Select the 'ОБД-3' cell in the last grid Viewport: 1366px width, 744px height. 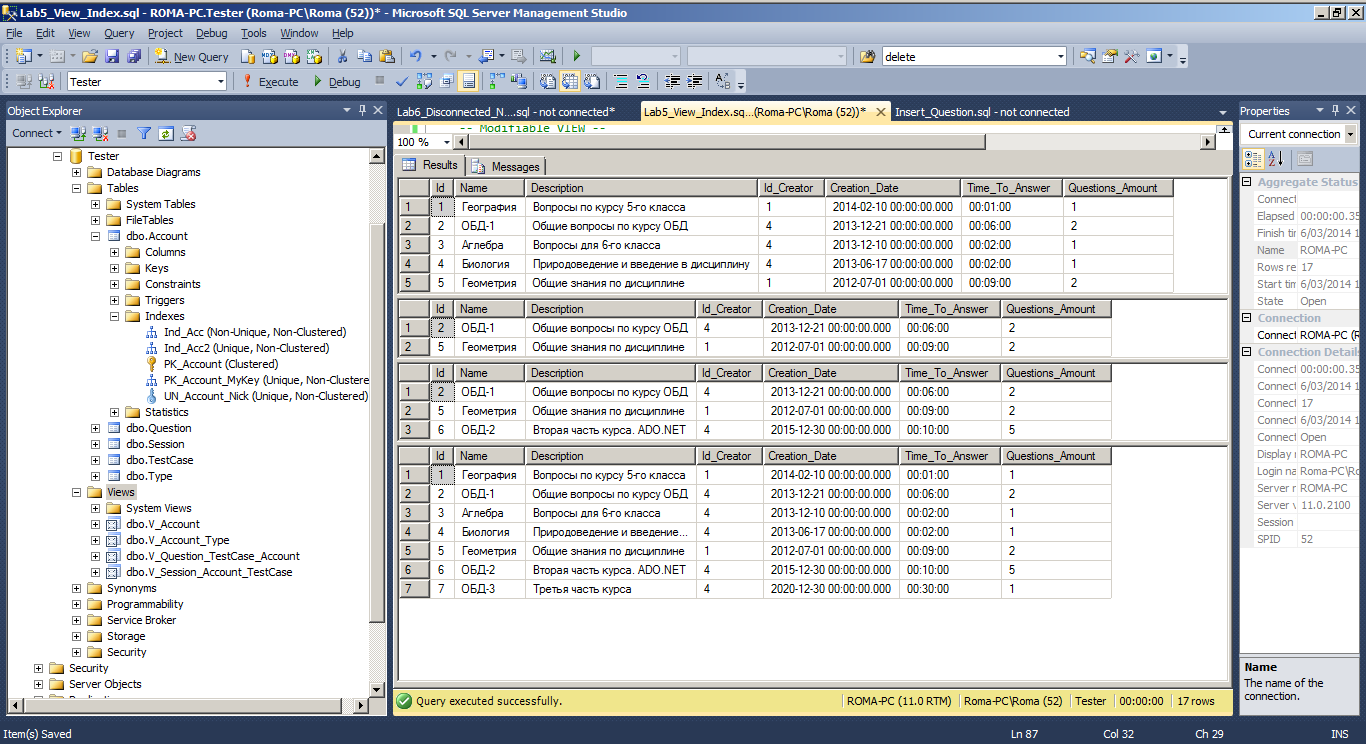pyautogui.click(x=489, y=589)
